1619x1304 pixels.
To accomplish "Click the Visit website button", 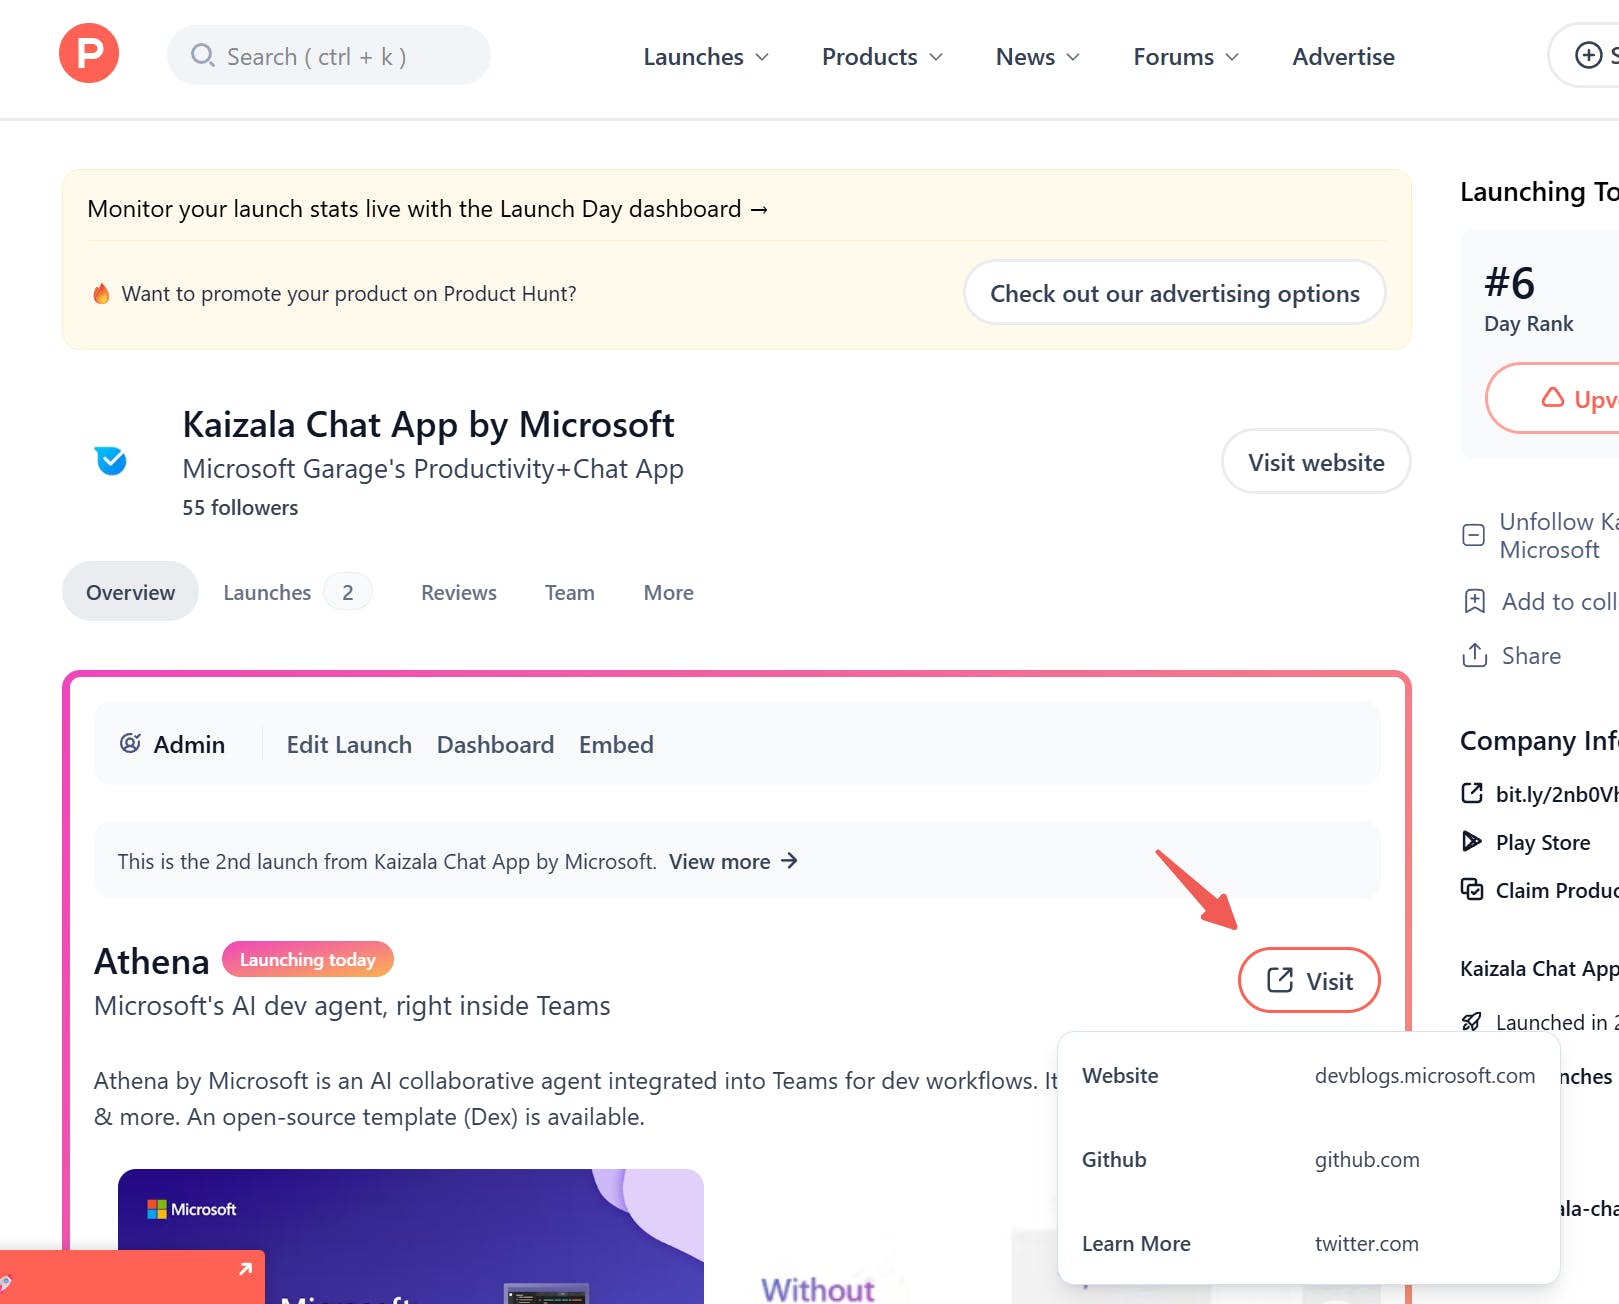I will pyautogui.click(x=1316, y=462).
